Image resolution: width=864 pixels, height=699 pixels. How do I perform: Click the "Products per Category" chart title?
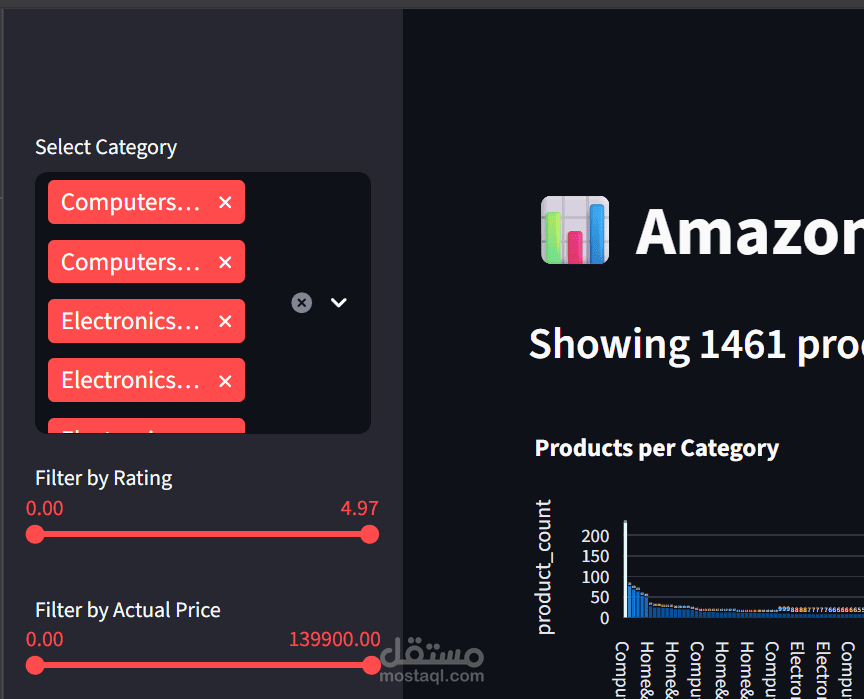tap(657, 448)
